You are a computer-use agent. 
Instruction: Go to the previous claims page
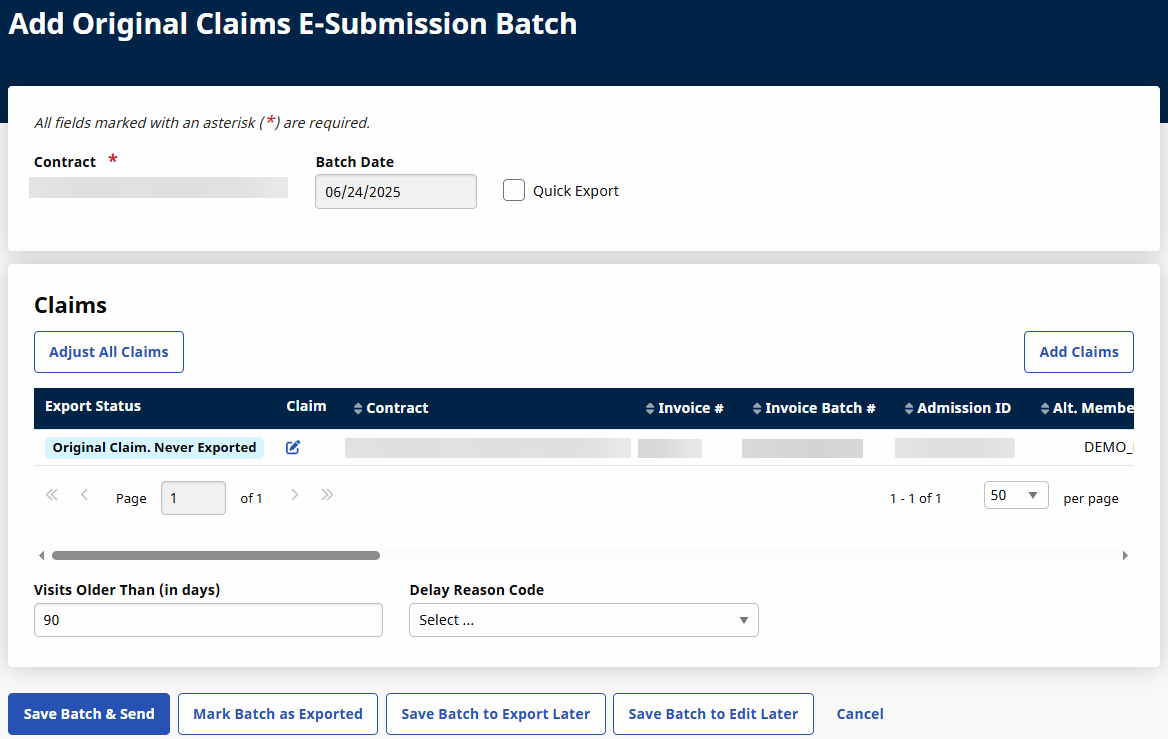(x=85, y=495)
